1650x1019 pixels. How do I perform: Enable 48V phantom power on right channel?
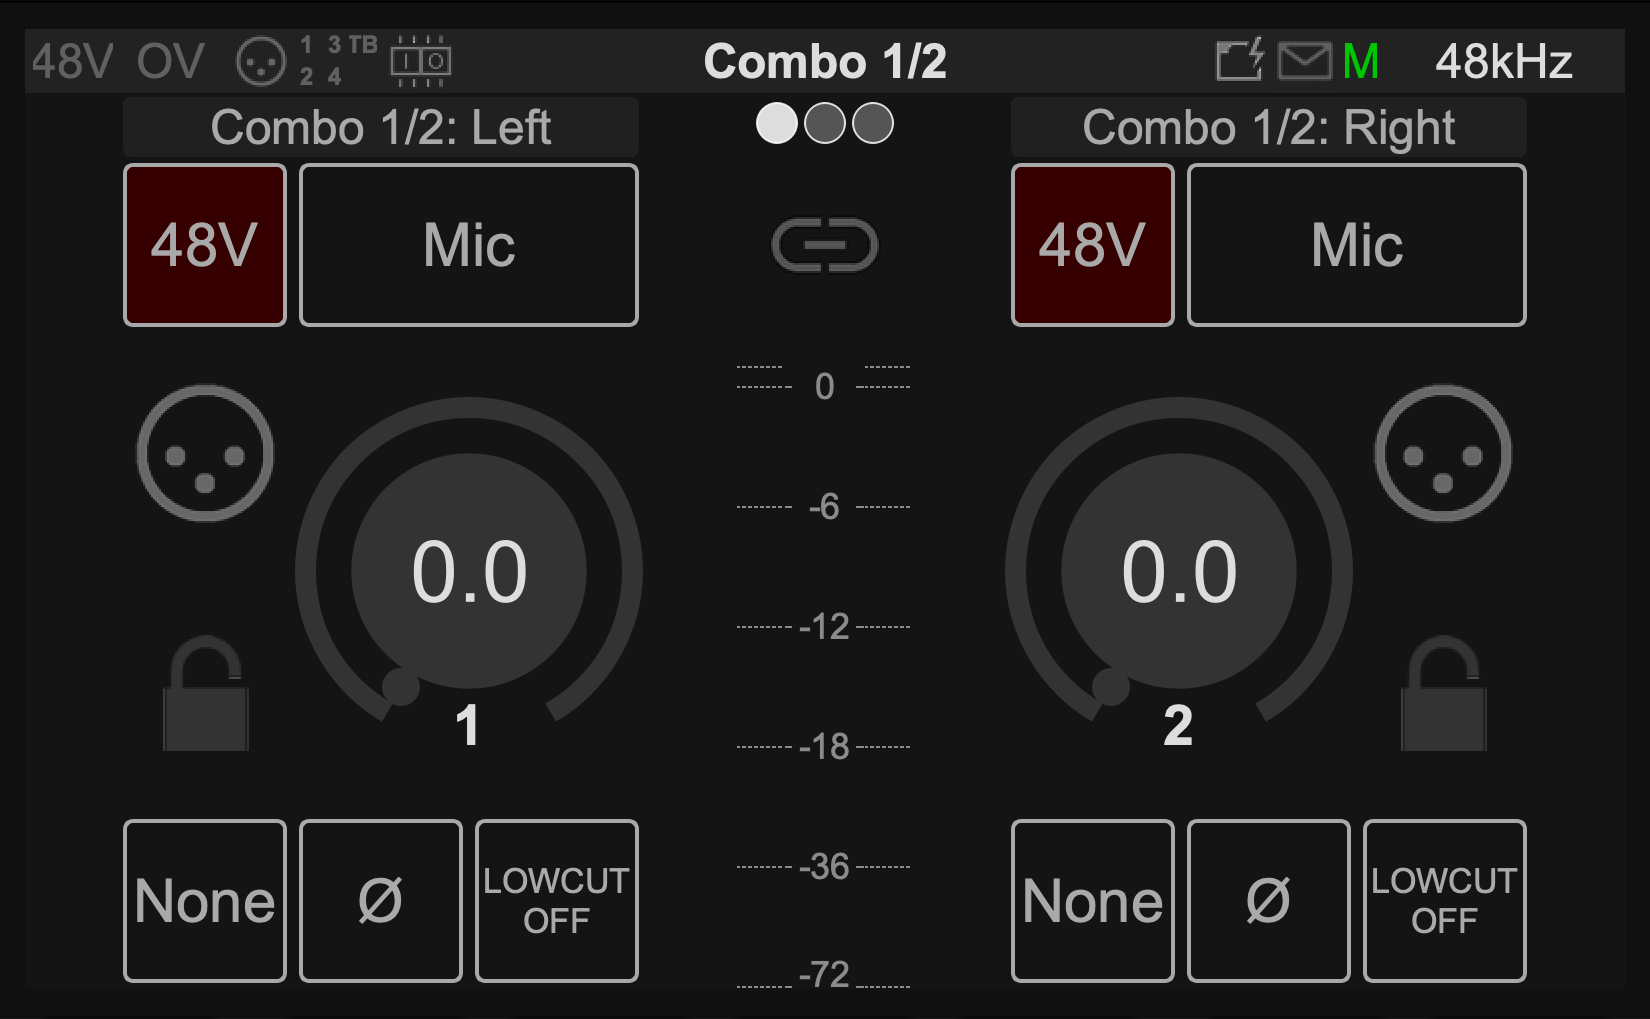[x=1092, y=246]
